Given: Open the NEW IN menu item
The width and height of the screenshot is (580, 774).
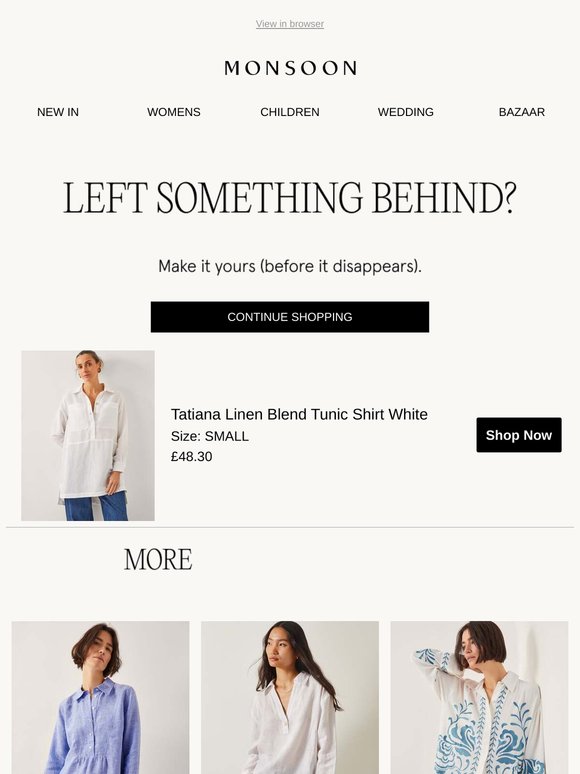Looking at the screenshot, I should [x=58, y=112].
